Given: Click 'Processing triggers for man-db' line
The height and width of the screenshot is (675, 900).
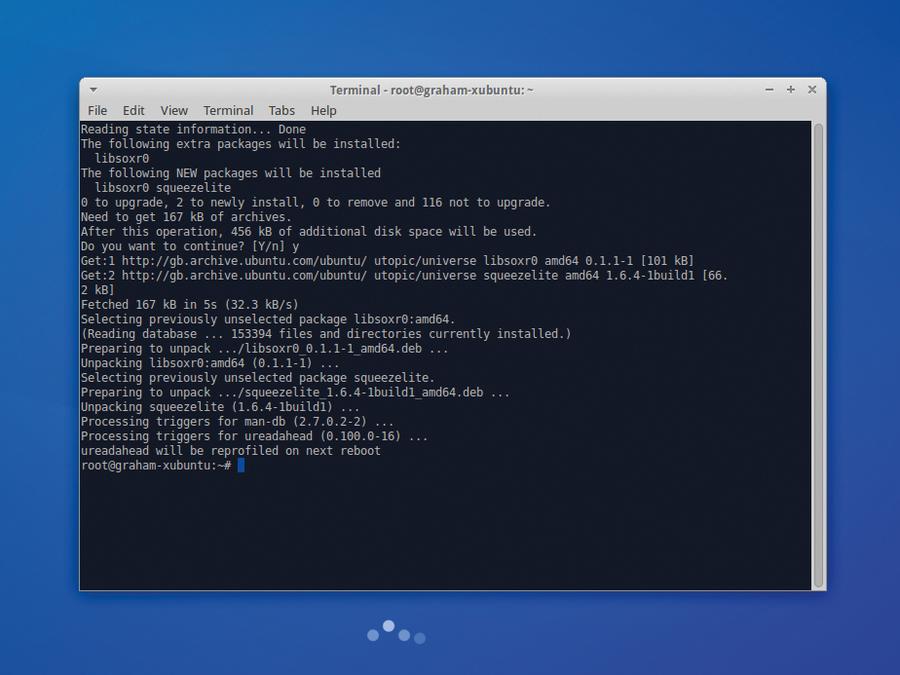Looking at the screenshot, I should pyautogui.click(x=237, y=422).
